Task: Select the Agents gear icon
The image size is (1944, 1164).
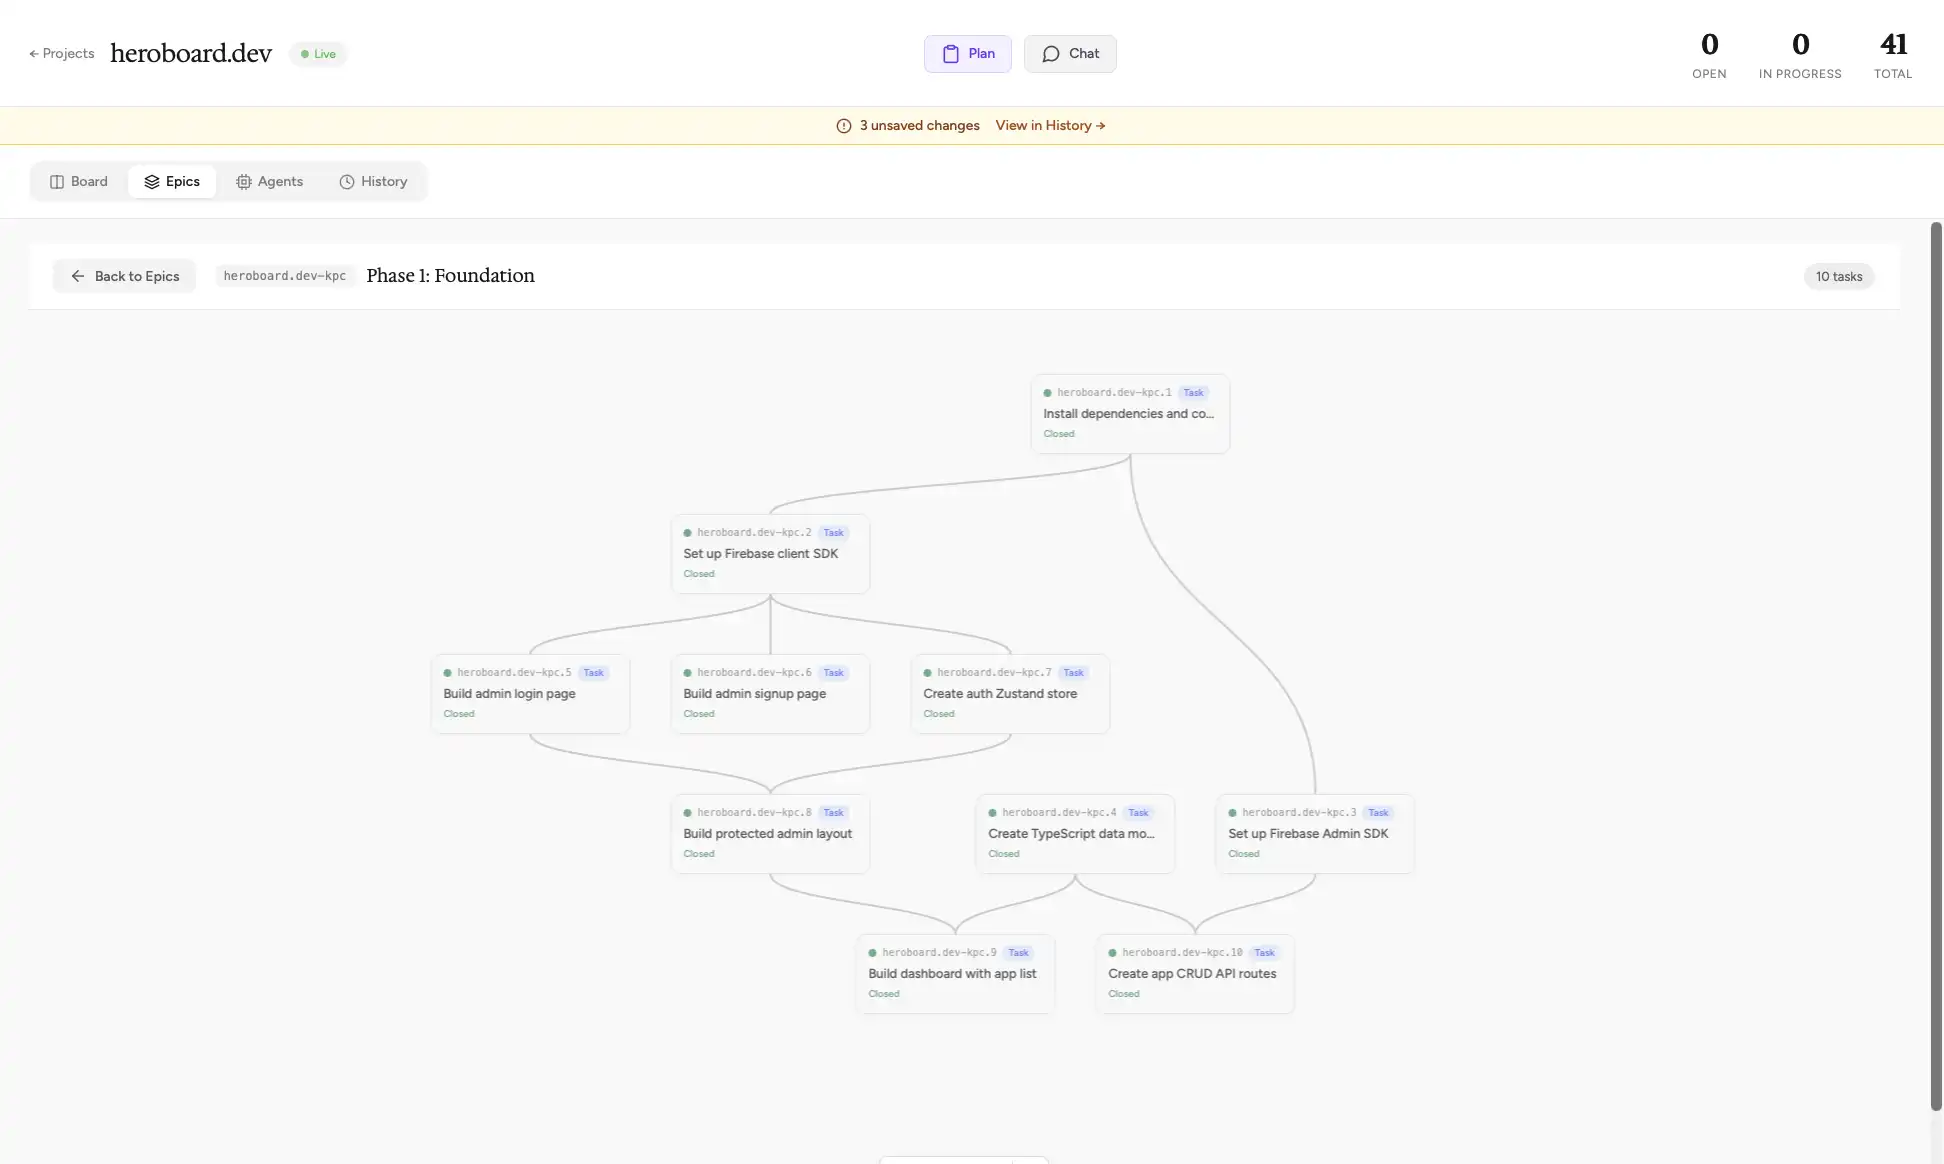Action: [245, 181]
